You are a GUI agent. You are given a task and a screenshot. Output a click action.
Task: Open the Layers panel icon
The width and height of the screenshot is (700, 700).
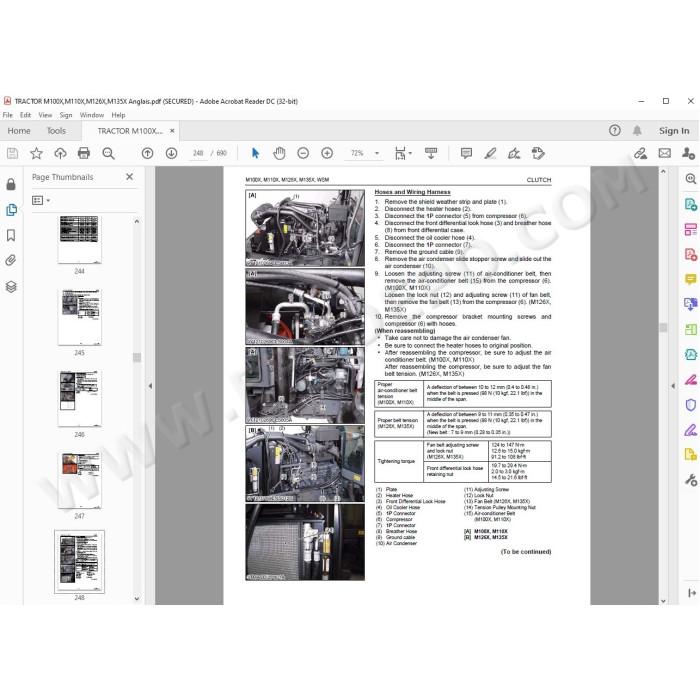point(11,287)
